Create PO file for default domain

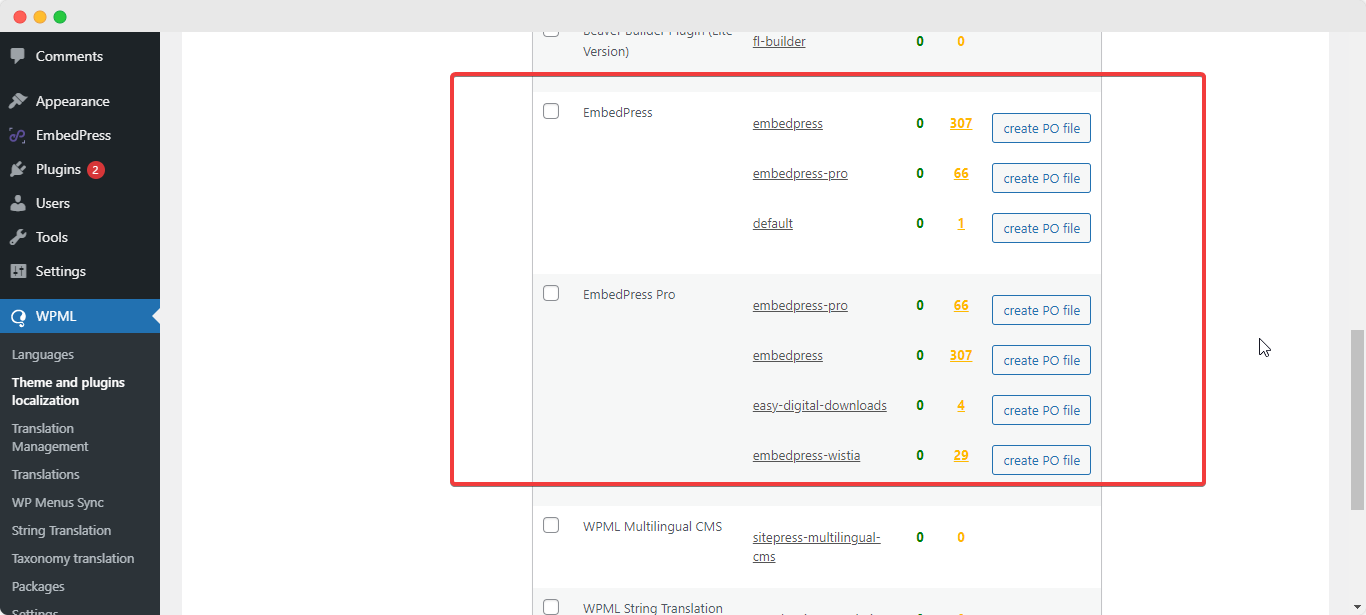click(x=1041, y=228)
